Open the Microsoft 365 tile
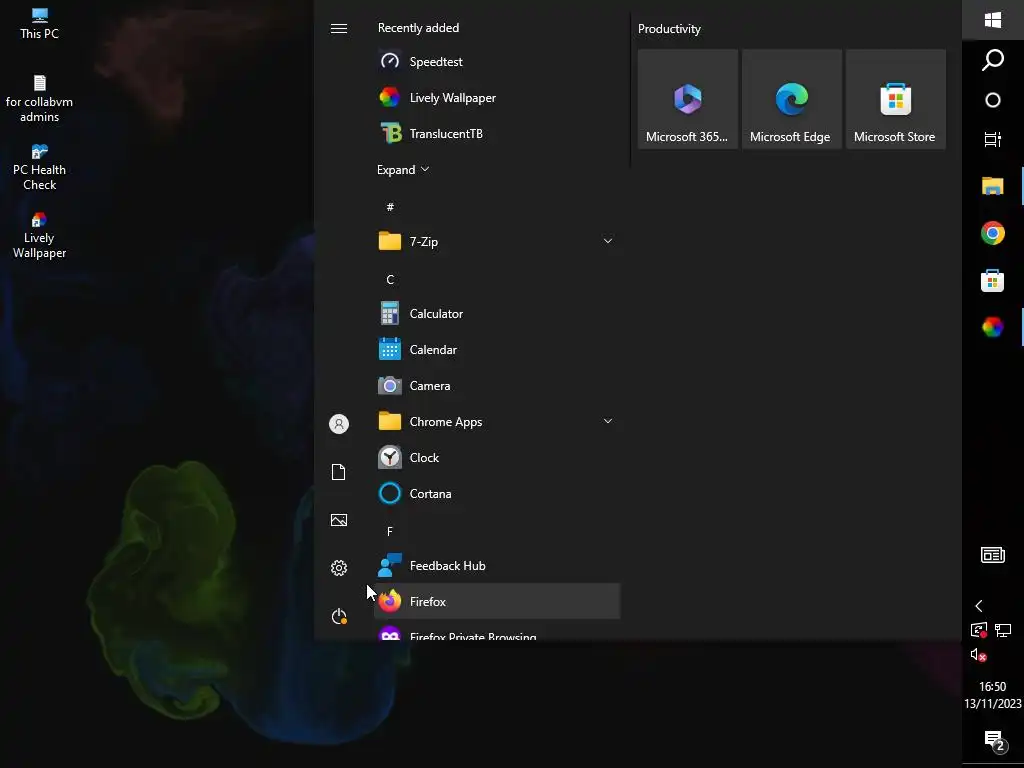 click(688, 99)
